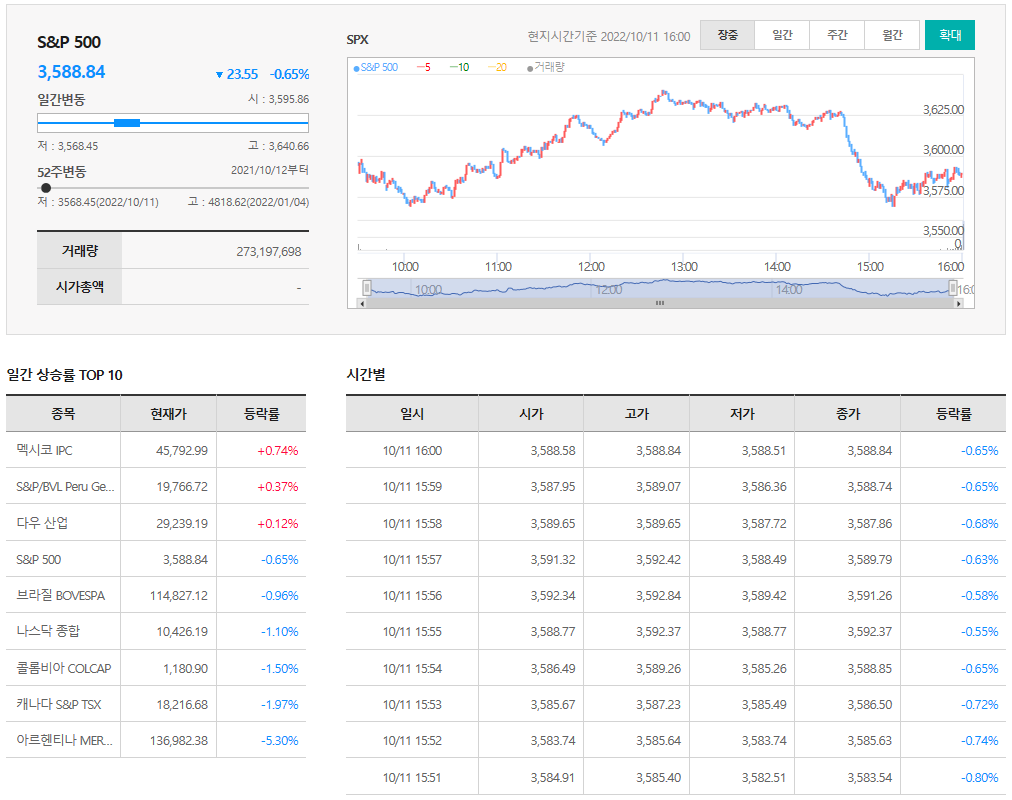Click the SPX chart title

tap(358, 39)
